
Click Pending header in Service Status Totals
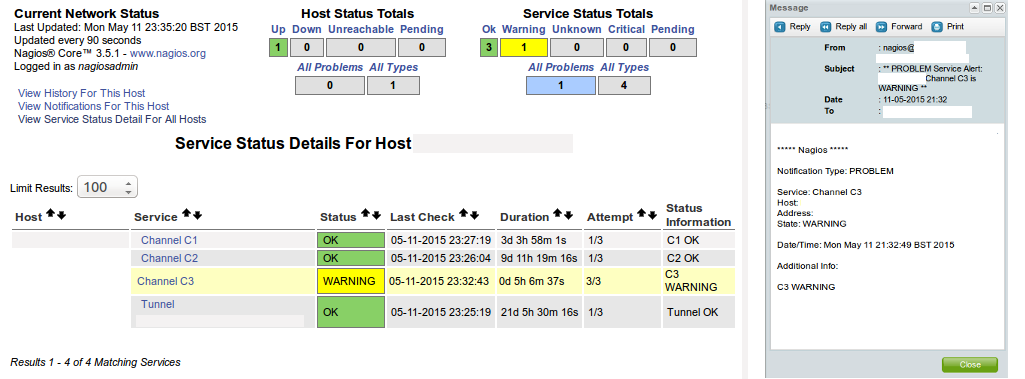tap(673, 29)
